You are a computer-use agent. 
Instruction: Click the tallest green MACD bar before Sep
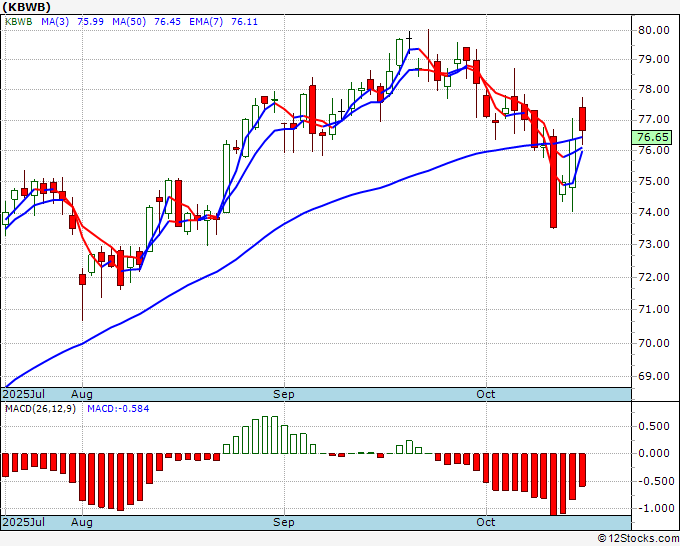coord(275,435)
